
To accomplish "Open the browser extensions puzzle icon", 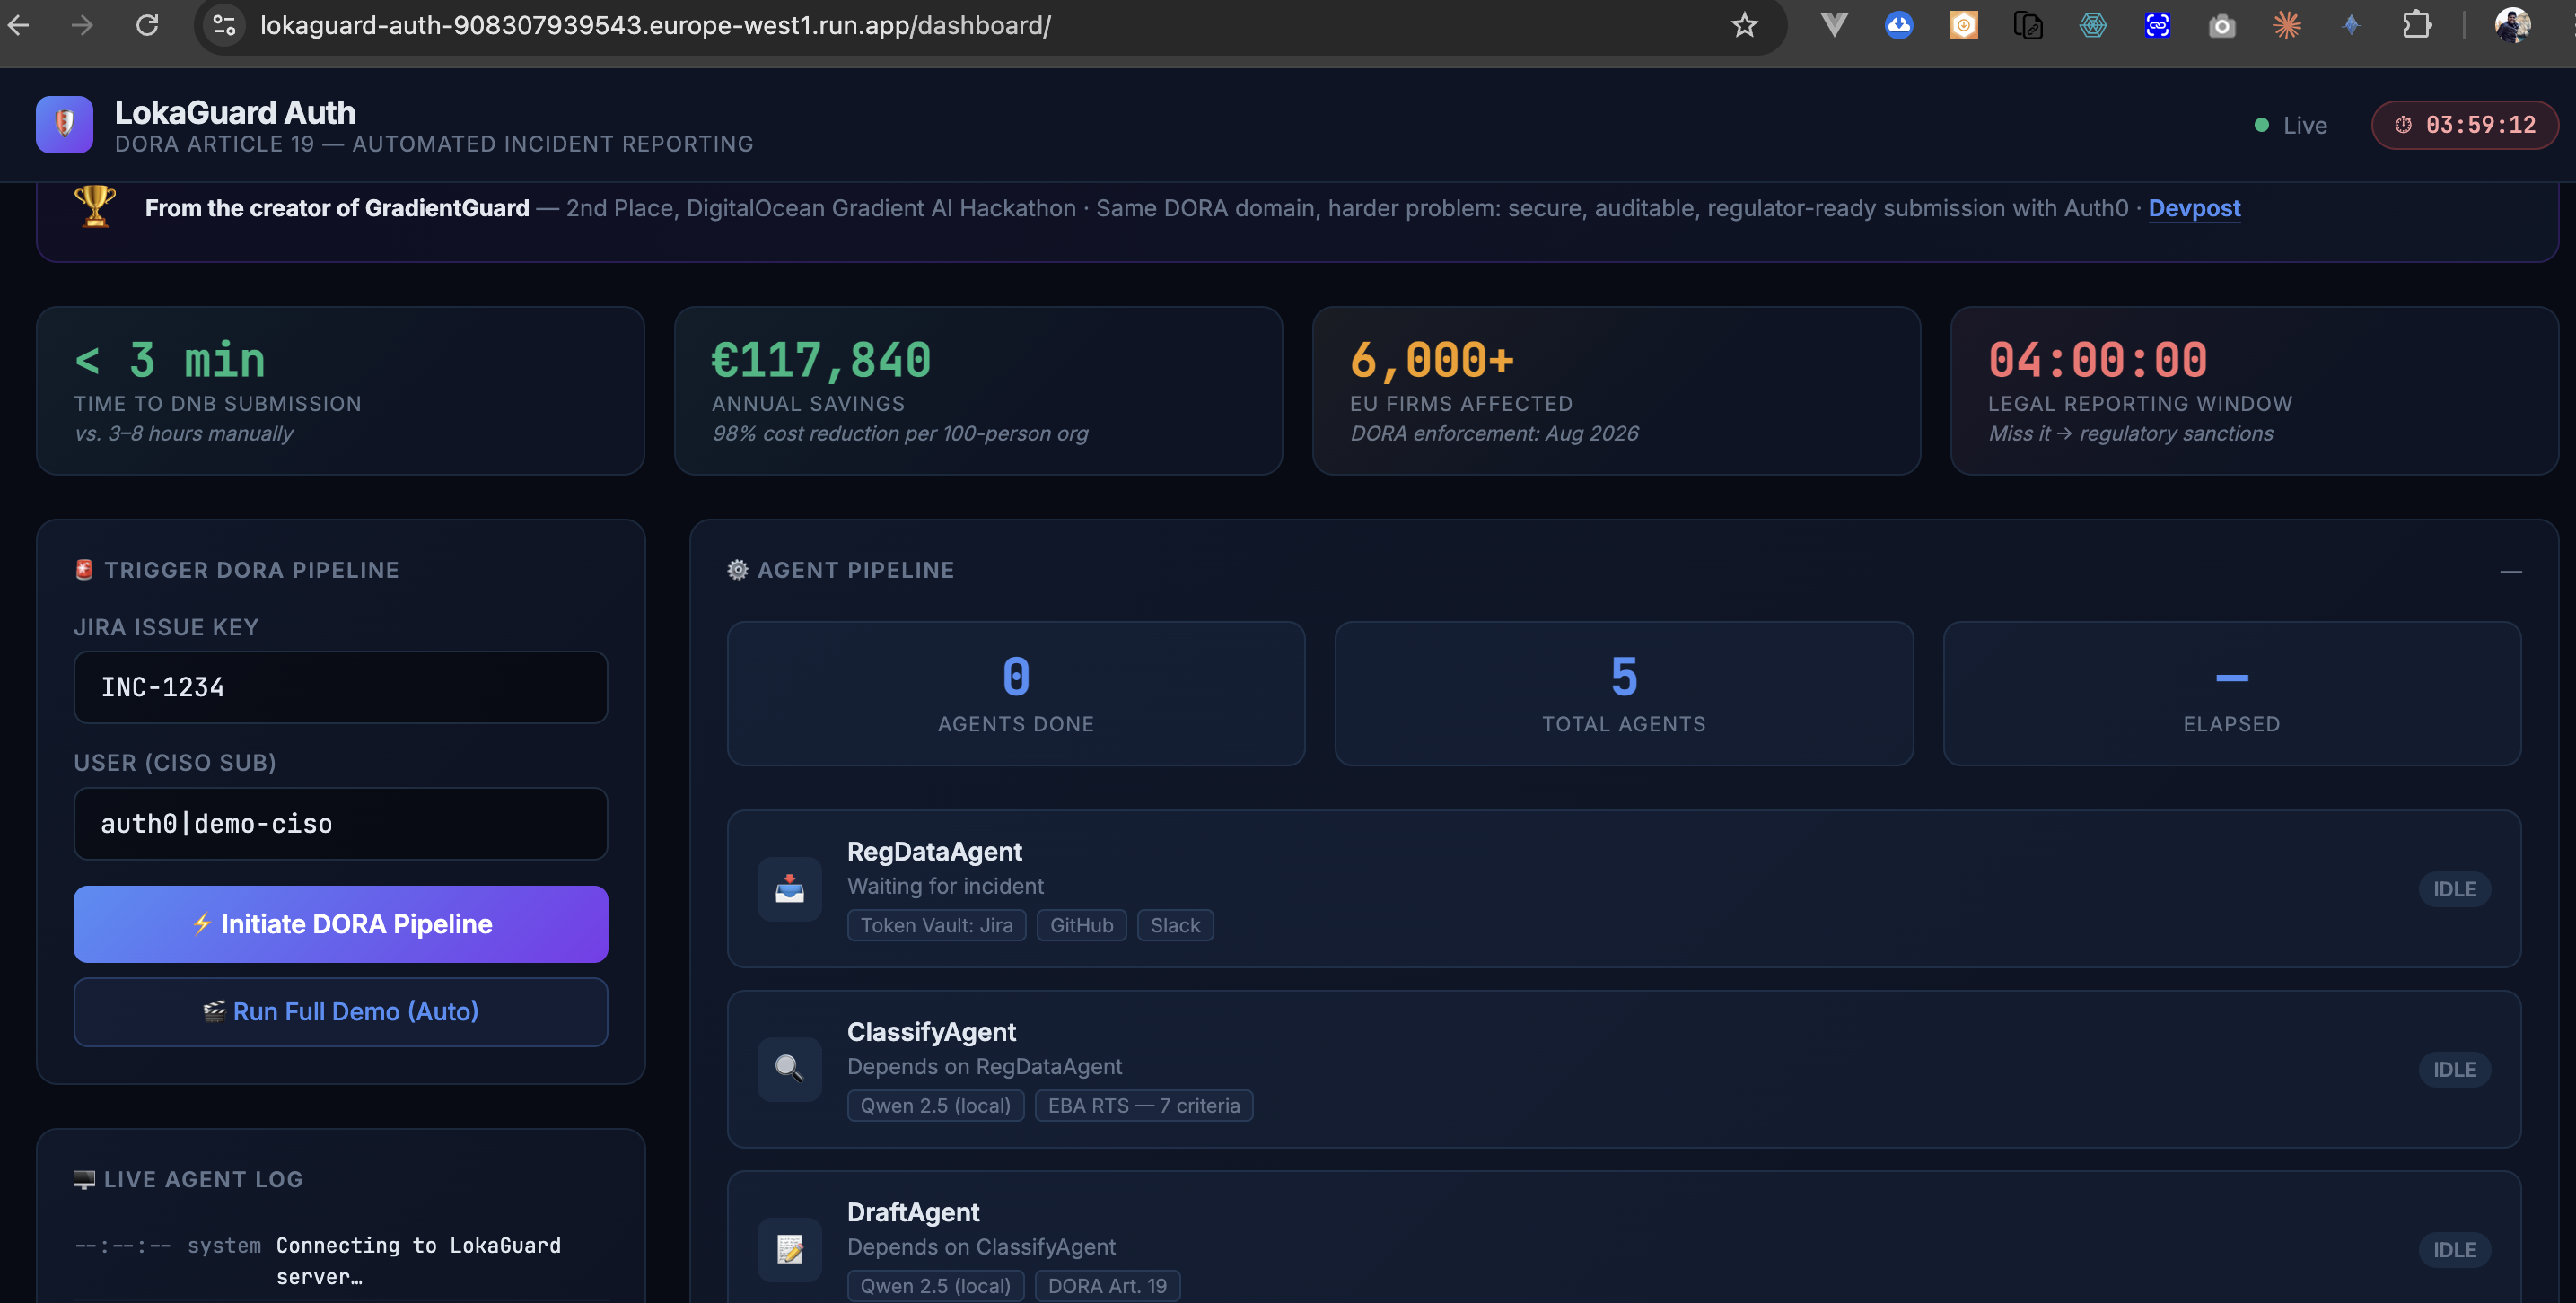I will pyautogui.click(x=2416, y=25).
